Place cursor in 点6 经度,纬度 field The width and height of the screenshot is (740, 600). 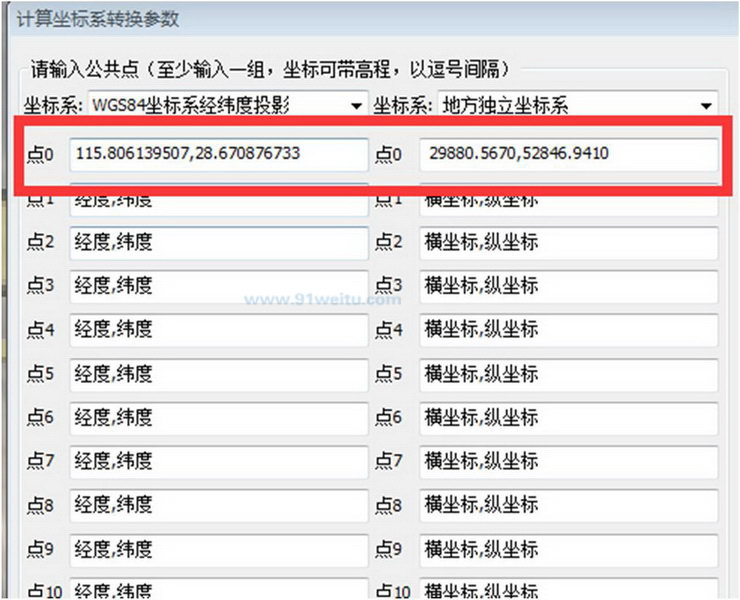[219, 418]
